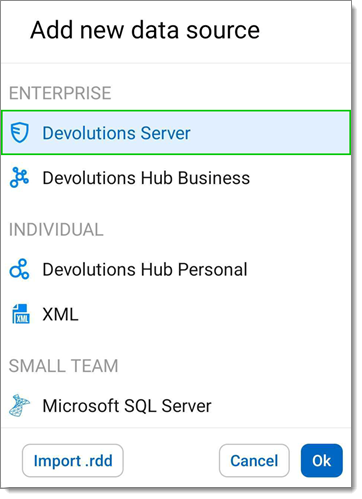
Task: Select the XML data source entry
Action: tap(176, 314)
